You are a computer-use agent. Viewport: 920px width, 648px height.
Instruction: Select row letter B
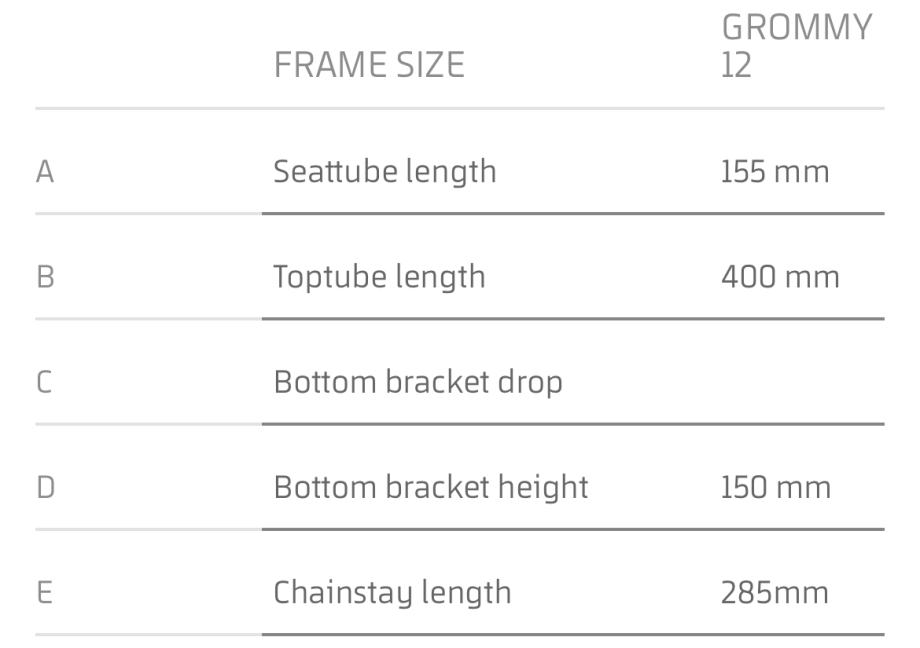click(45, 277)
